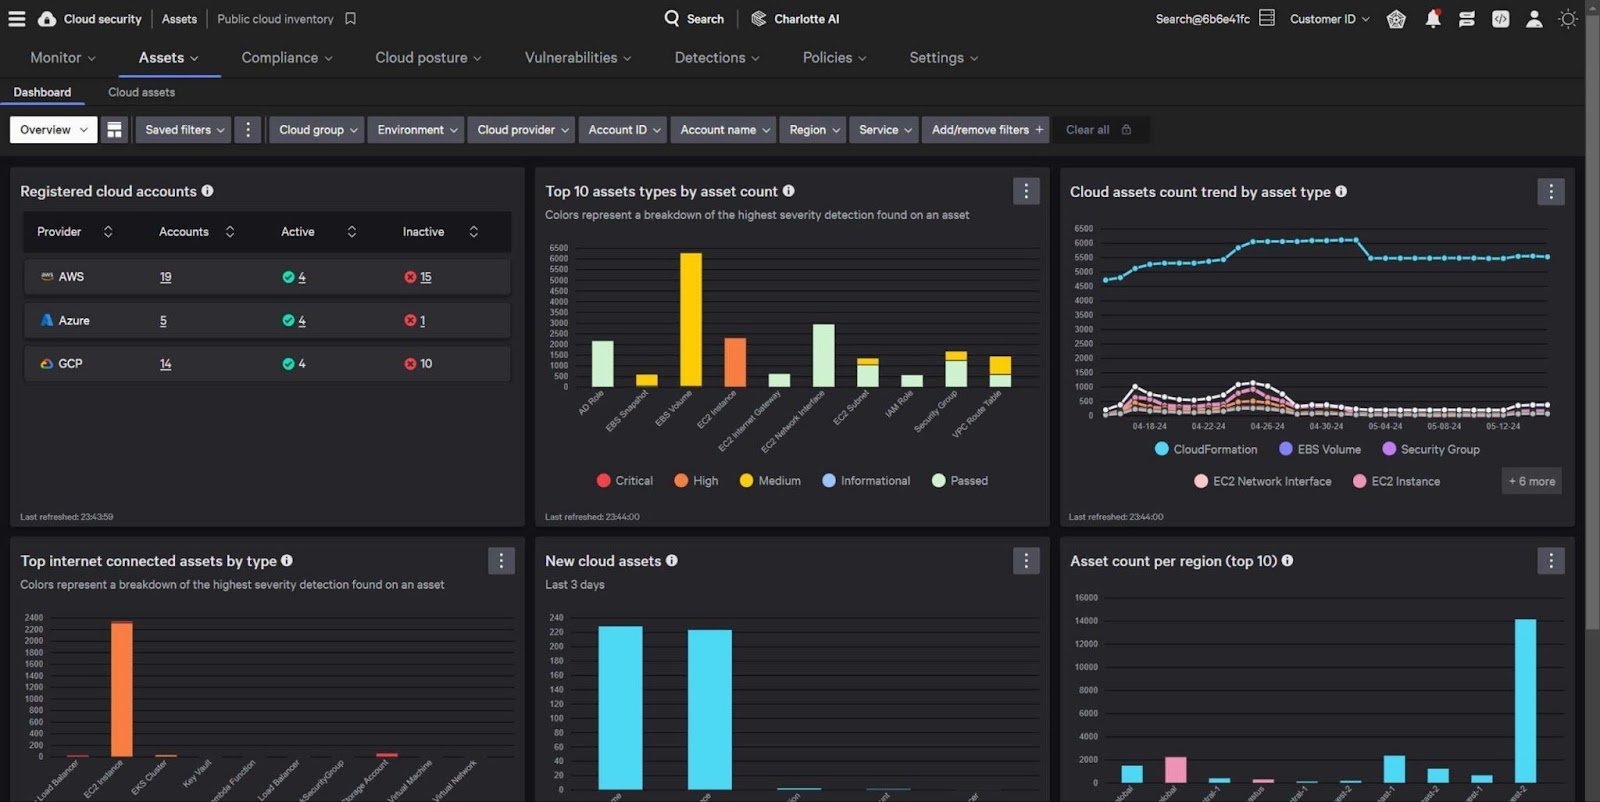This screenshot has width=1600, height=802.
Task: Click the dashboard layout grid icon
Action: coord(115,130)
